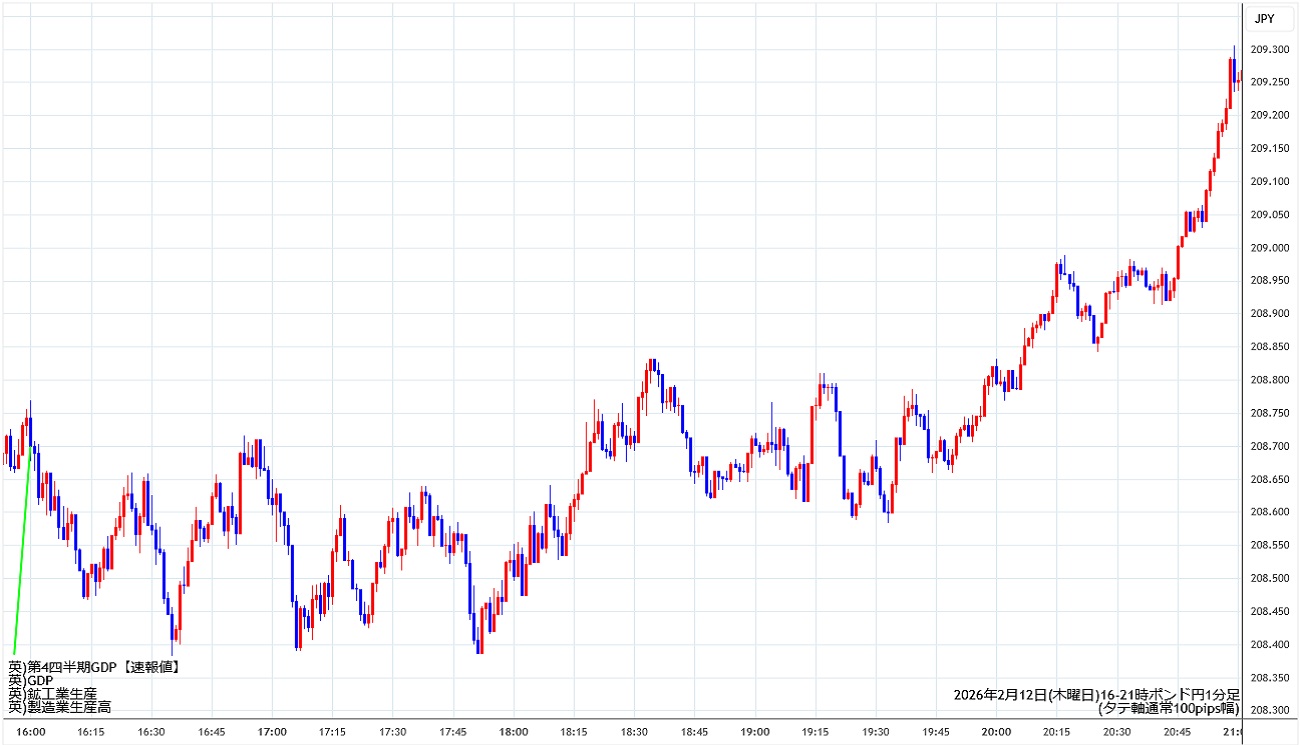Select the 208.750 price level label

point(1269,413)
